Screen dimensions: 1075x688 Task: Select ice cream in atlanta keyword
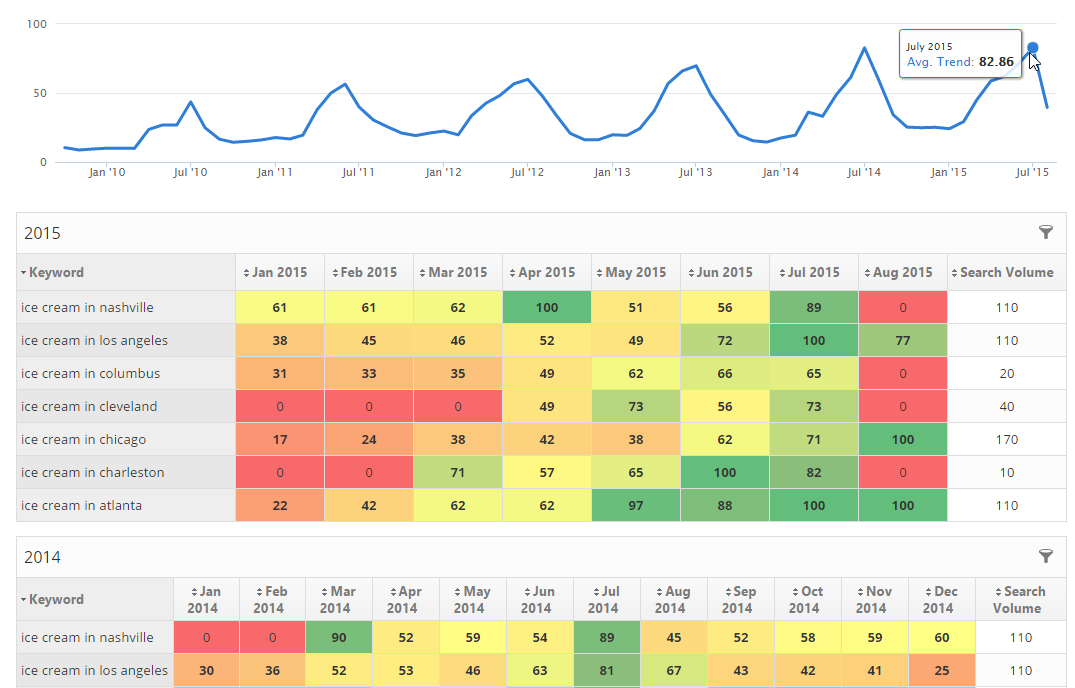click(x=81, y=505)
